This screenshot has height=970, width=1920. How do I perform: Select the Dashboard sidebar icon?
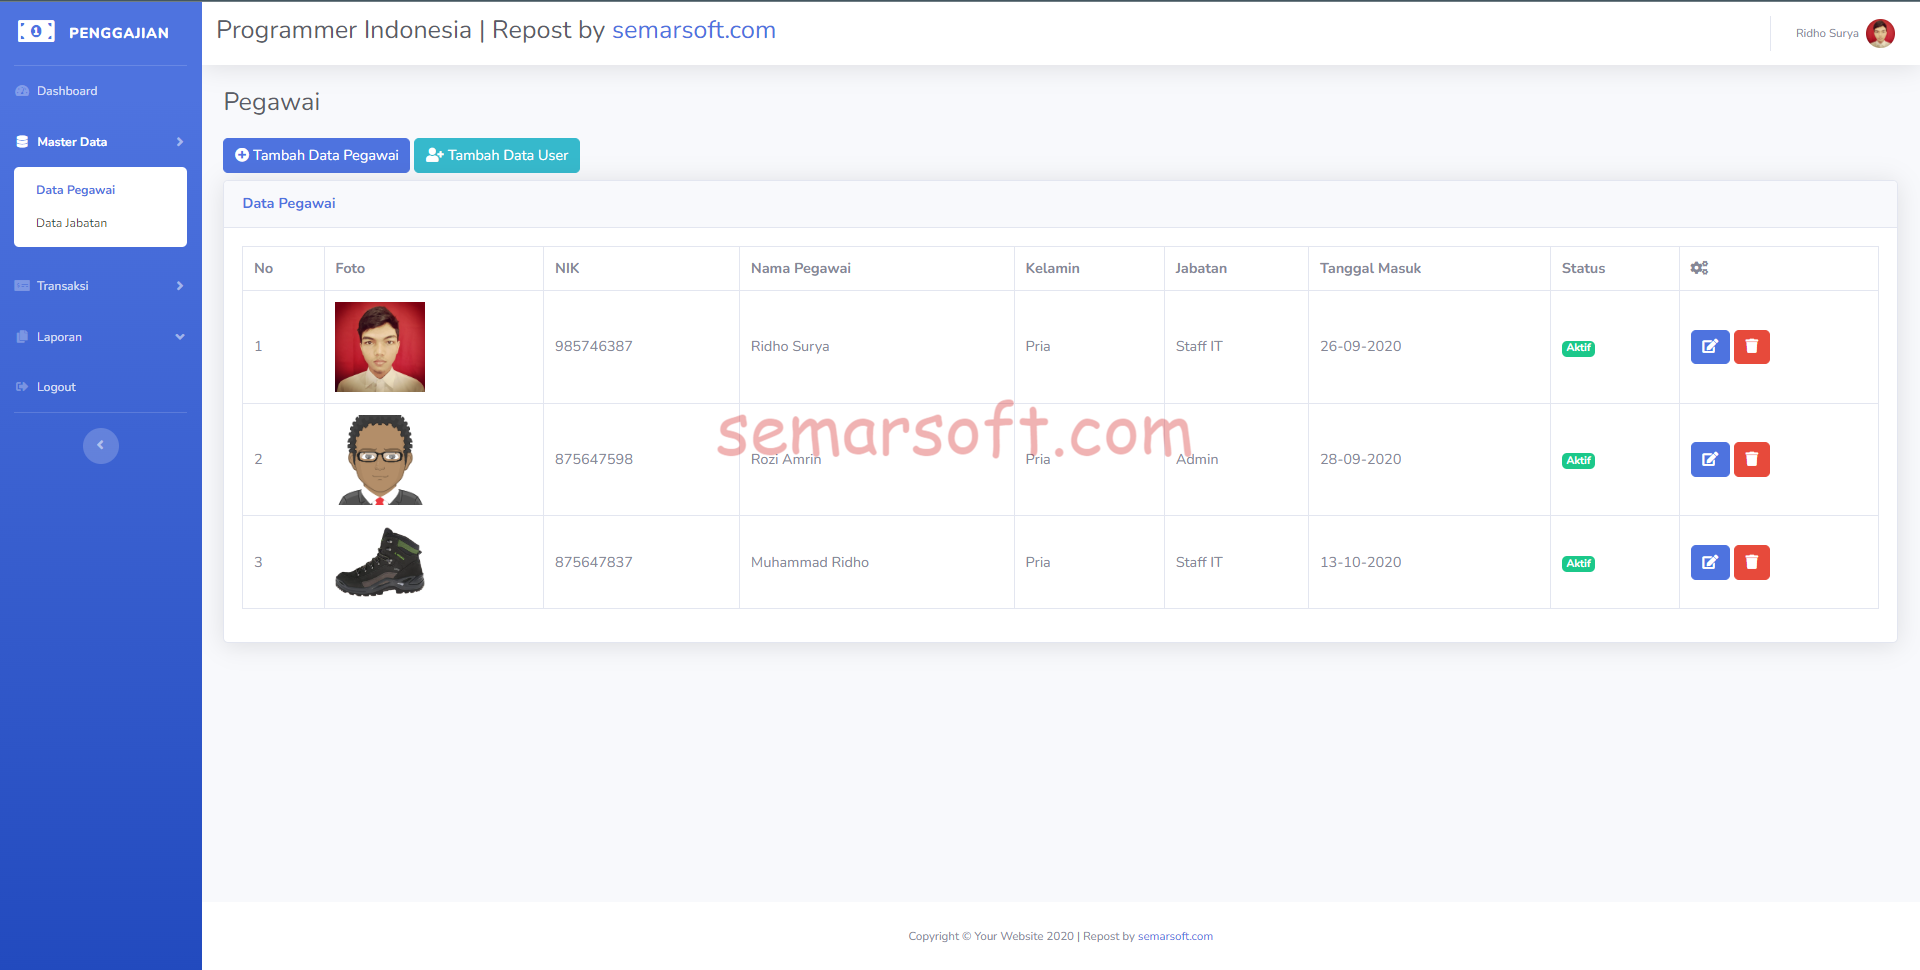22,90
